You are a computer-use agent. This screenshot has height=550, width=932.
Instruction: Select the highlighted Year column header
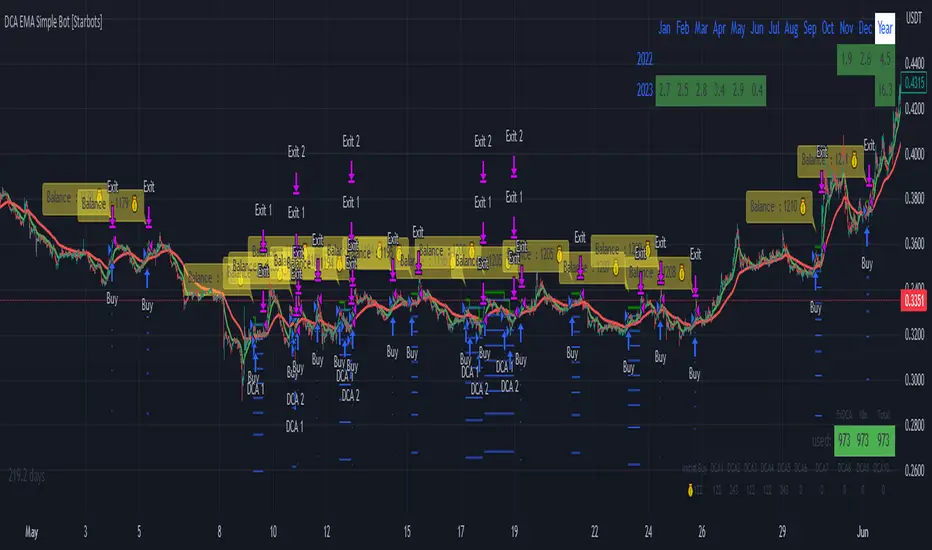884,29
